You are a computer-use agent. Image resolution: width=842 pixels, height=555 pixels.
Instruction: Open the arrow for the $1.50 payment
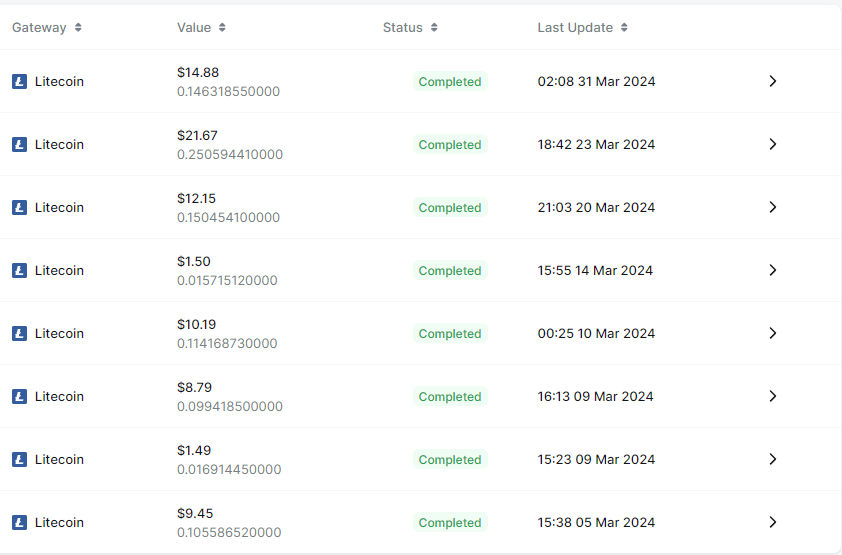click(x=772, y=270)
